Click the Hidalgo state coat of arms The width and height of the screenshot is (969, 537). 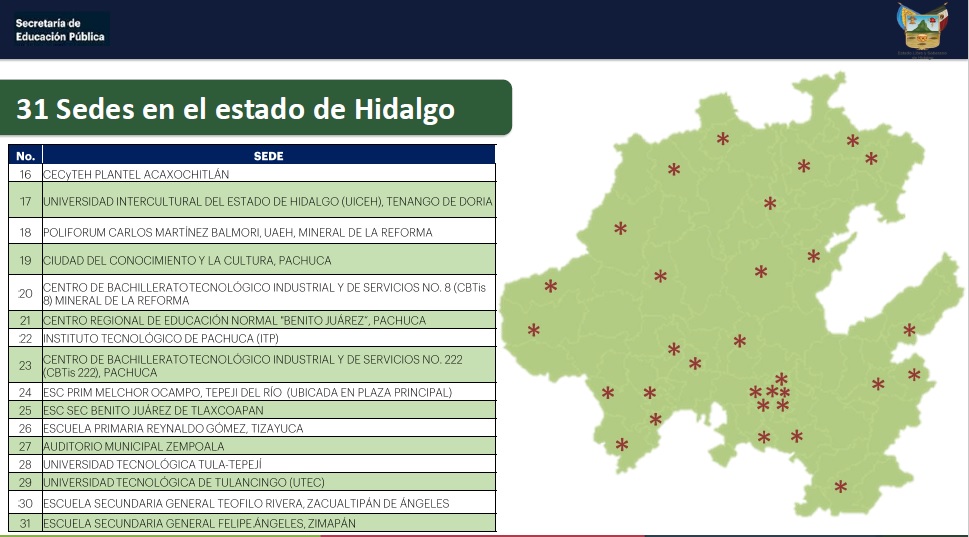coord(923,26)
